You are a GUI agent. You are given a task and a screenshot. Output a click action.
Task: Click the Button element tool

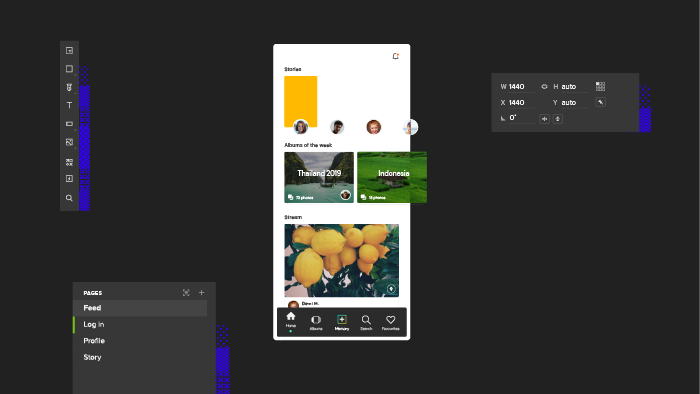(69, 124)
